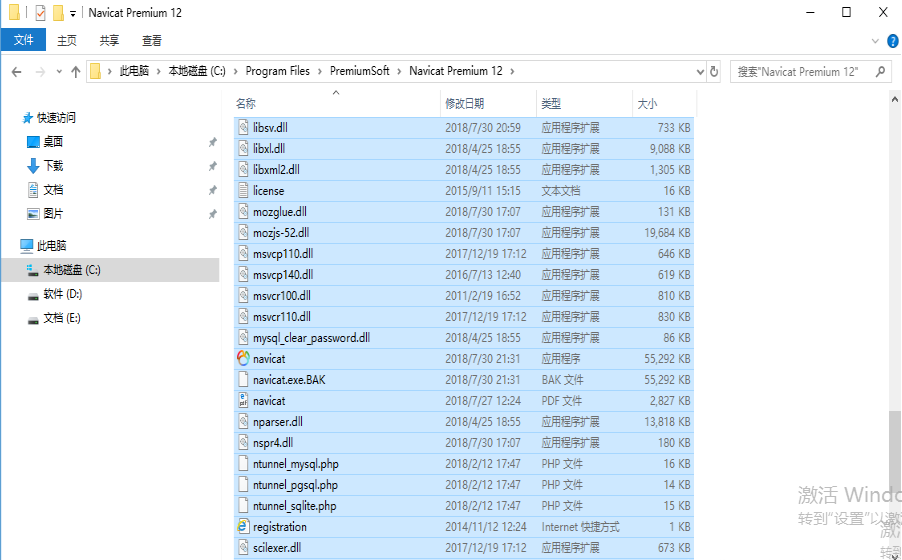The image size is (902, 560).
Task: Select 此电脑 in navigation pane
Action: [x=51, y=246]
